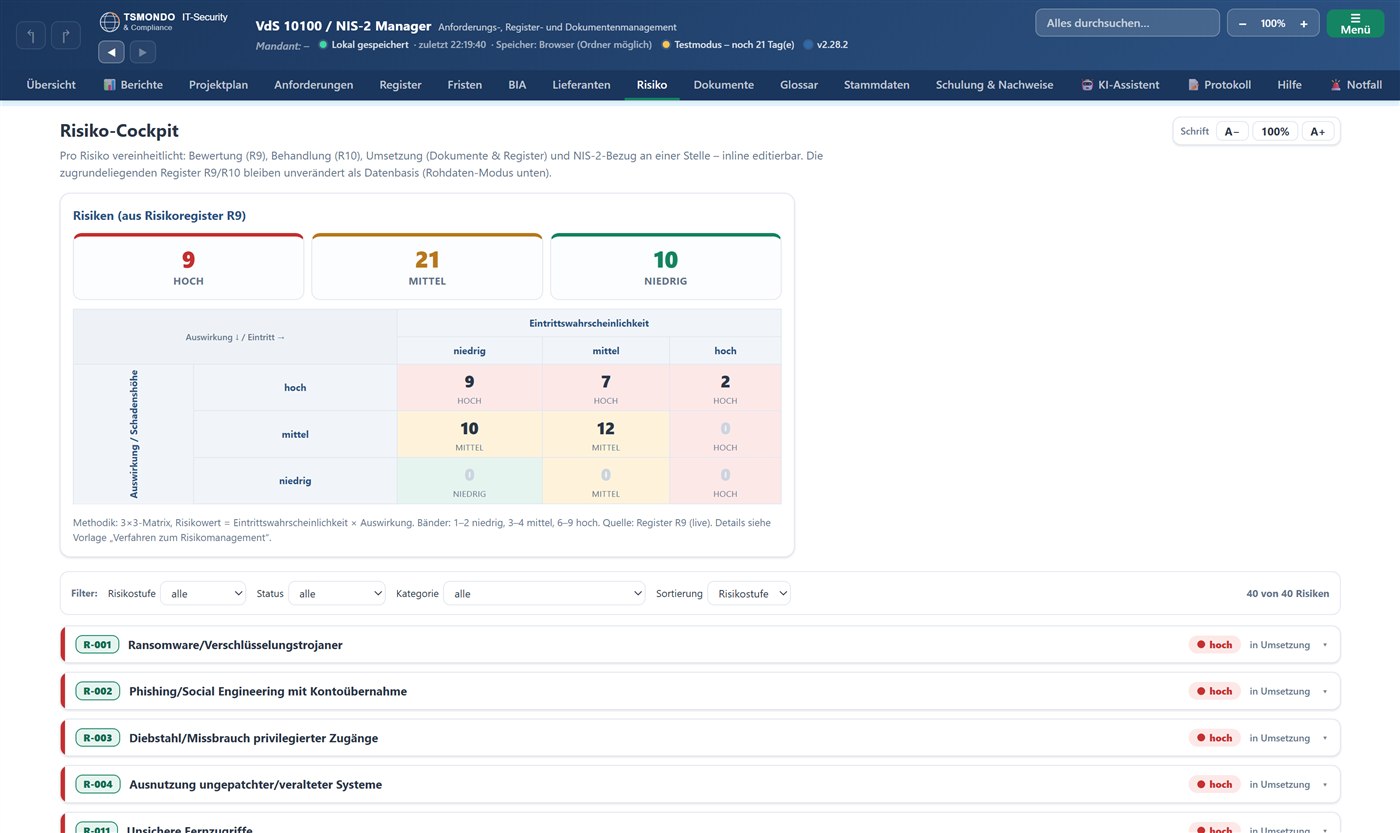1400x833 pixels.
Task: Open the KI-Assistent tab
Action: point(1120,85)
